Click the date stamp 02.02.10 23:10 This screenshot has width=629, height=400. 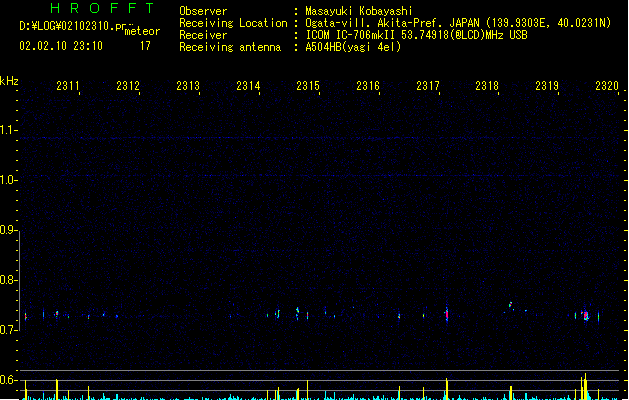[x=61, y=46]
